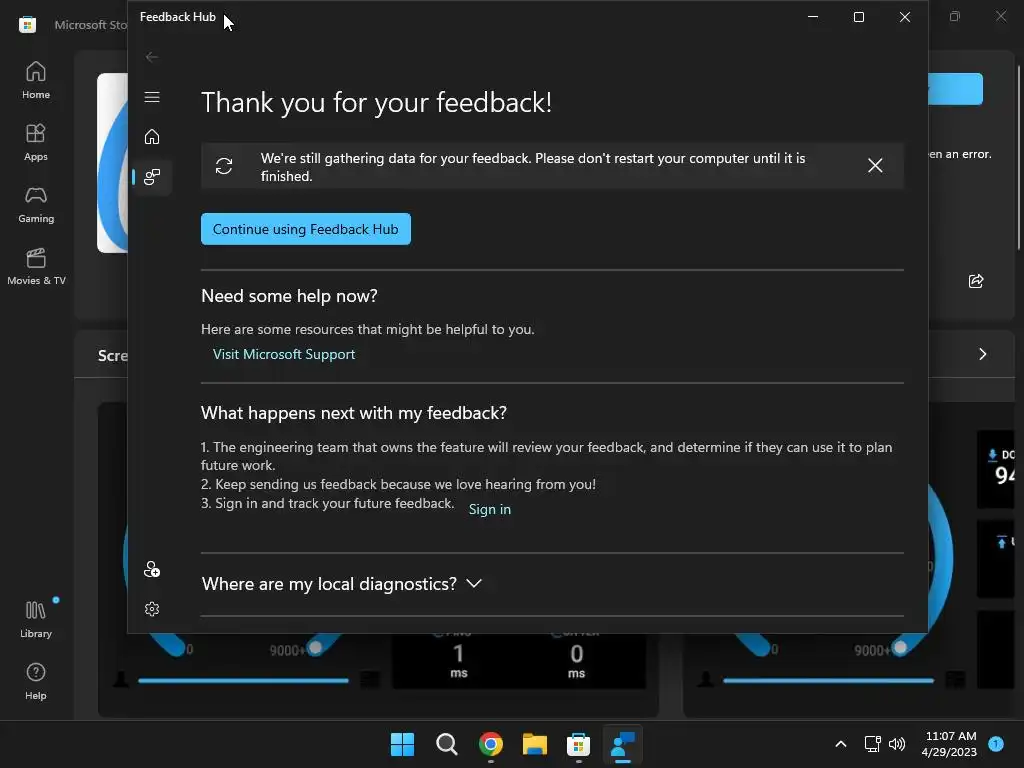The height and width of the screenshot is (768, 1024).
Task: Click the network icon in system tray
Action: pyautogui.click(x=872, y=744)
